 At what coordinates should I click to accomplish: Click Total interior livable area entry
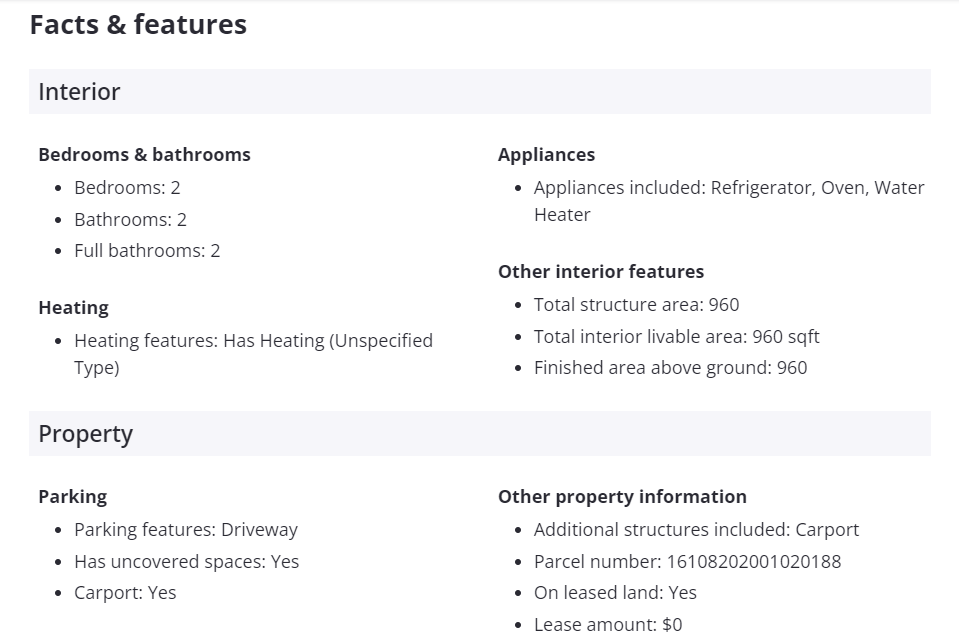coord(676,337)
